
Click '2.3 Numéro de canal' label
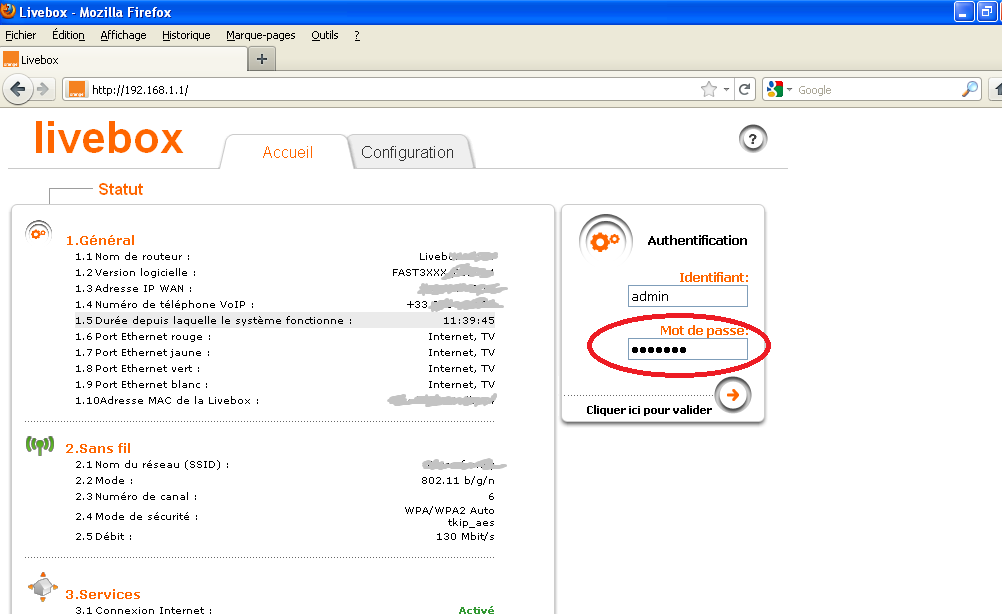[136, 496]
